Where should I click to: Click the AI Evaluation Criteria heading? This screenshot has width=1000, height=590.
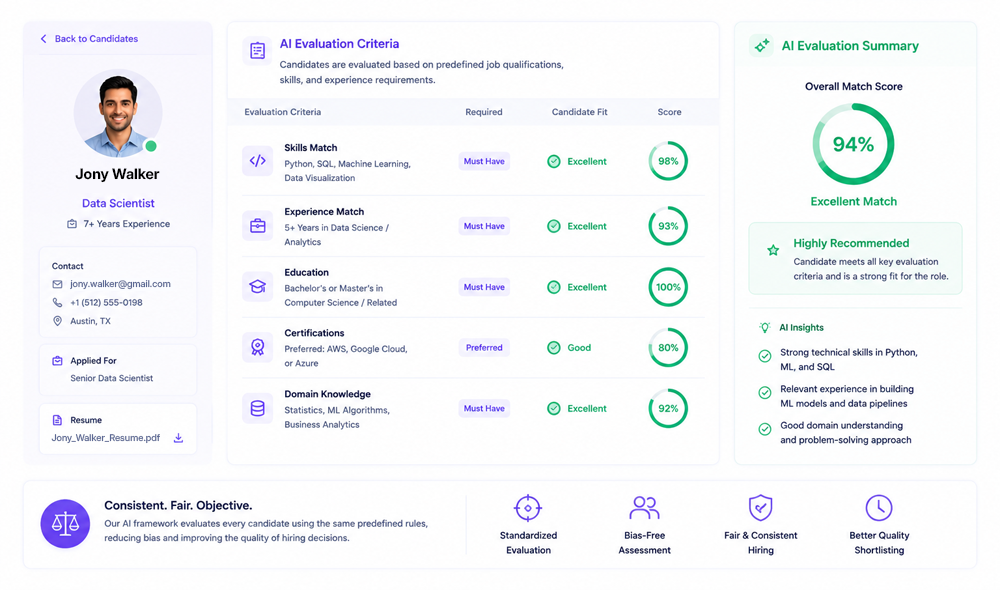tap(339, 44)
